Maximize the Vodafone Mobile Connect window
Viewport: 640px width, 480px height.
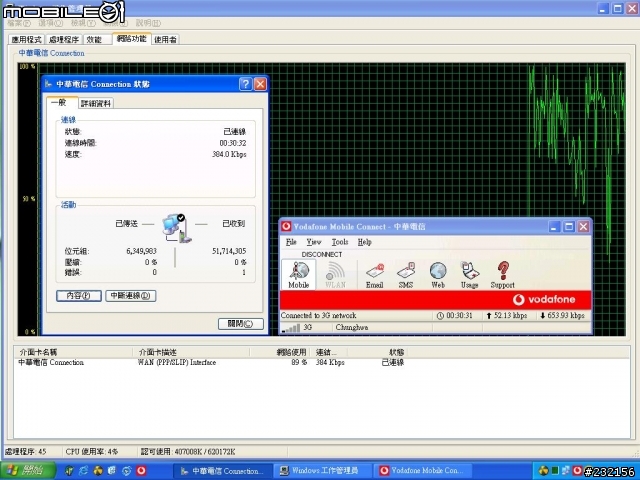click(569, 227)
